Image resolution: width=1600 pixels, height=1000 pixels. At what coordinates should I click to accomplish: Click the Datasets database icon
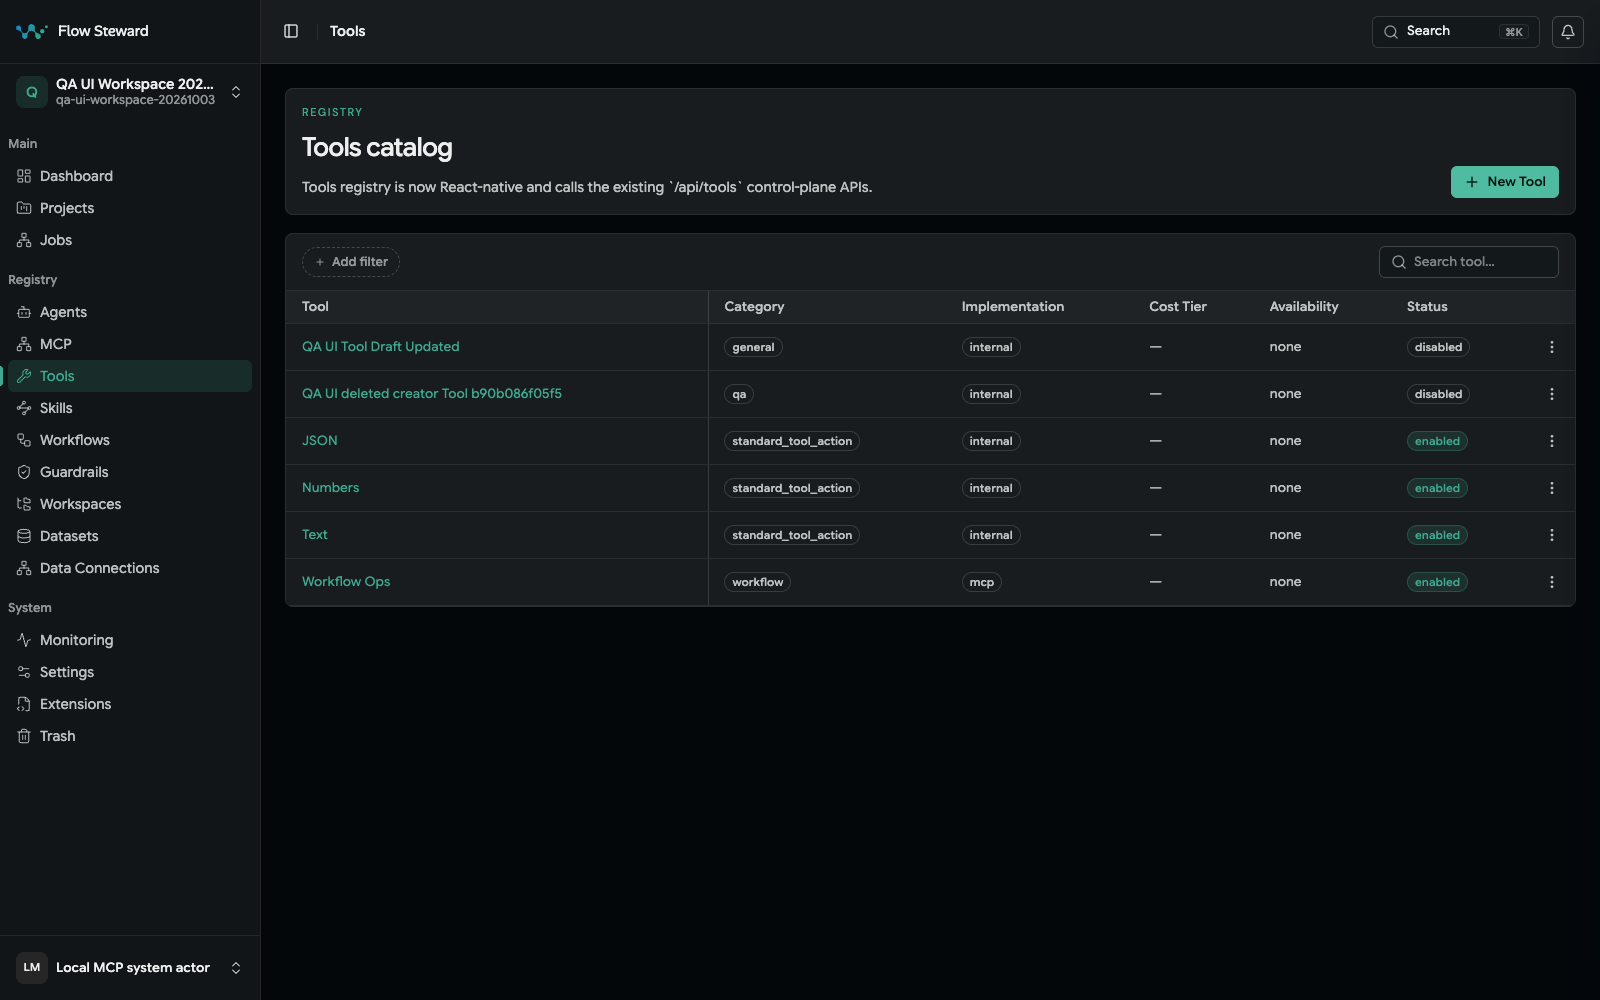click(x=24, y=536)
